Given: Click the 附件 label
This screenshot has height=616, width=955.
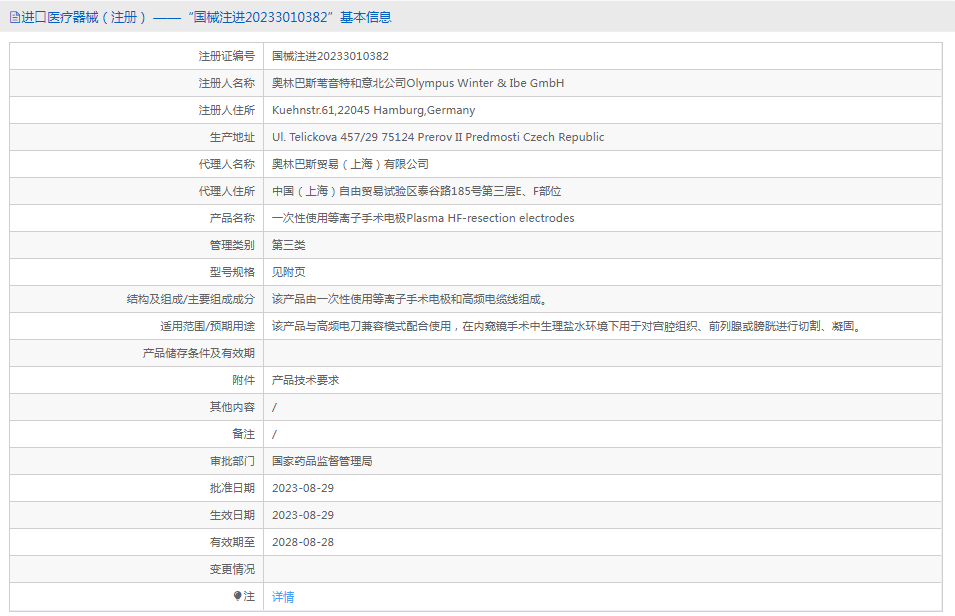Looking at the screenshot, I should 244,380.
